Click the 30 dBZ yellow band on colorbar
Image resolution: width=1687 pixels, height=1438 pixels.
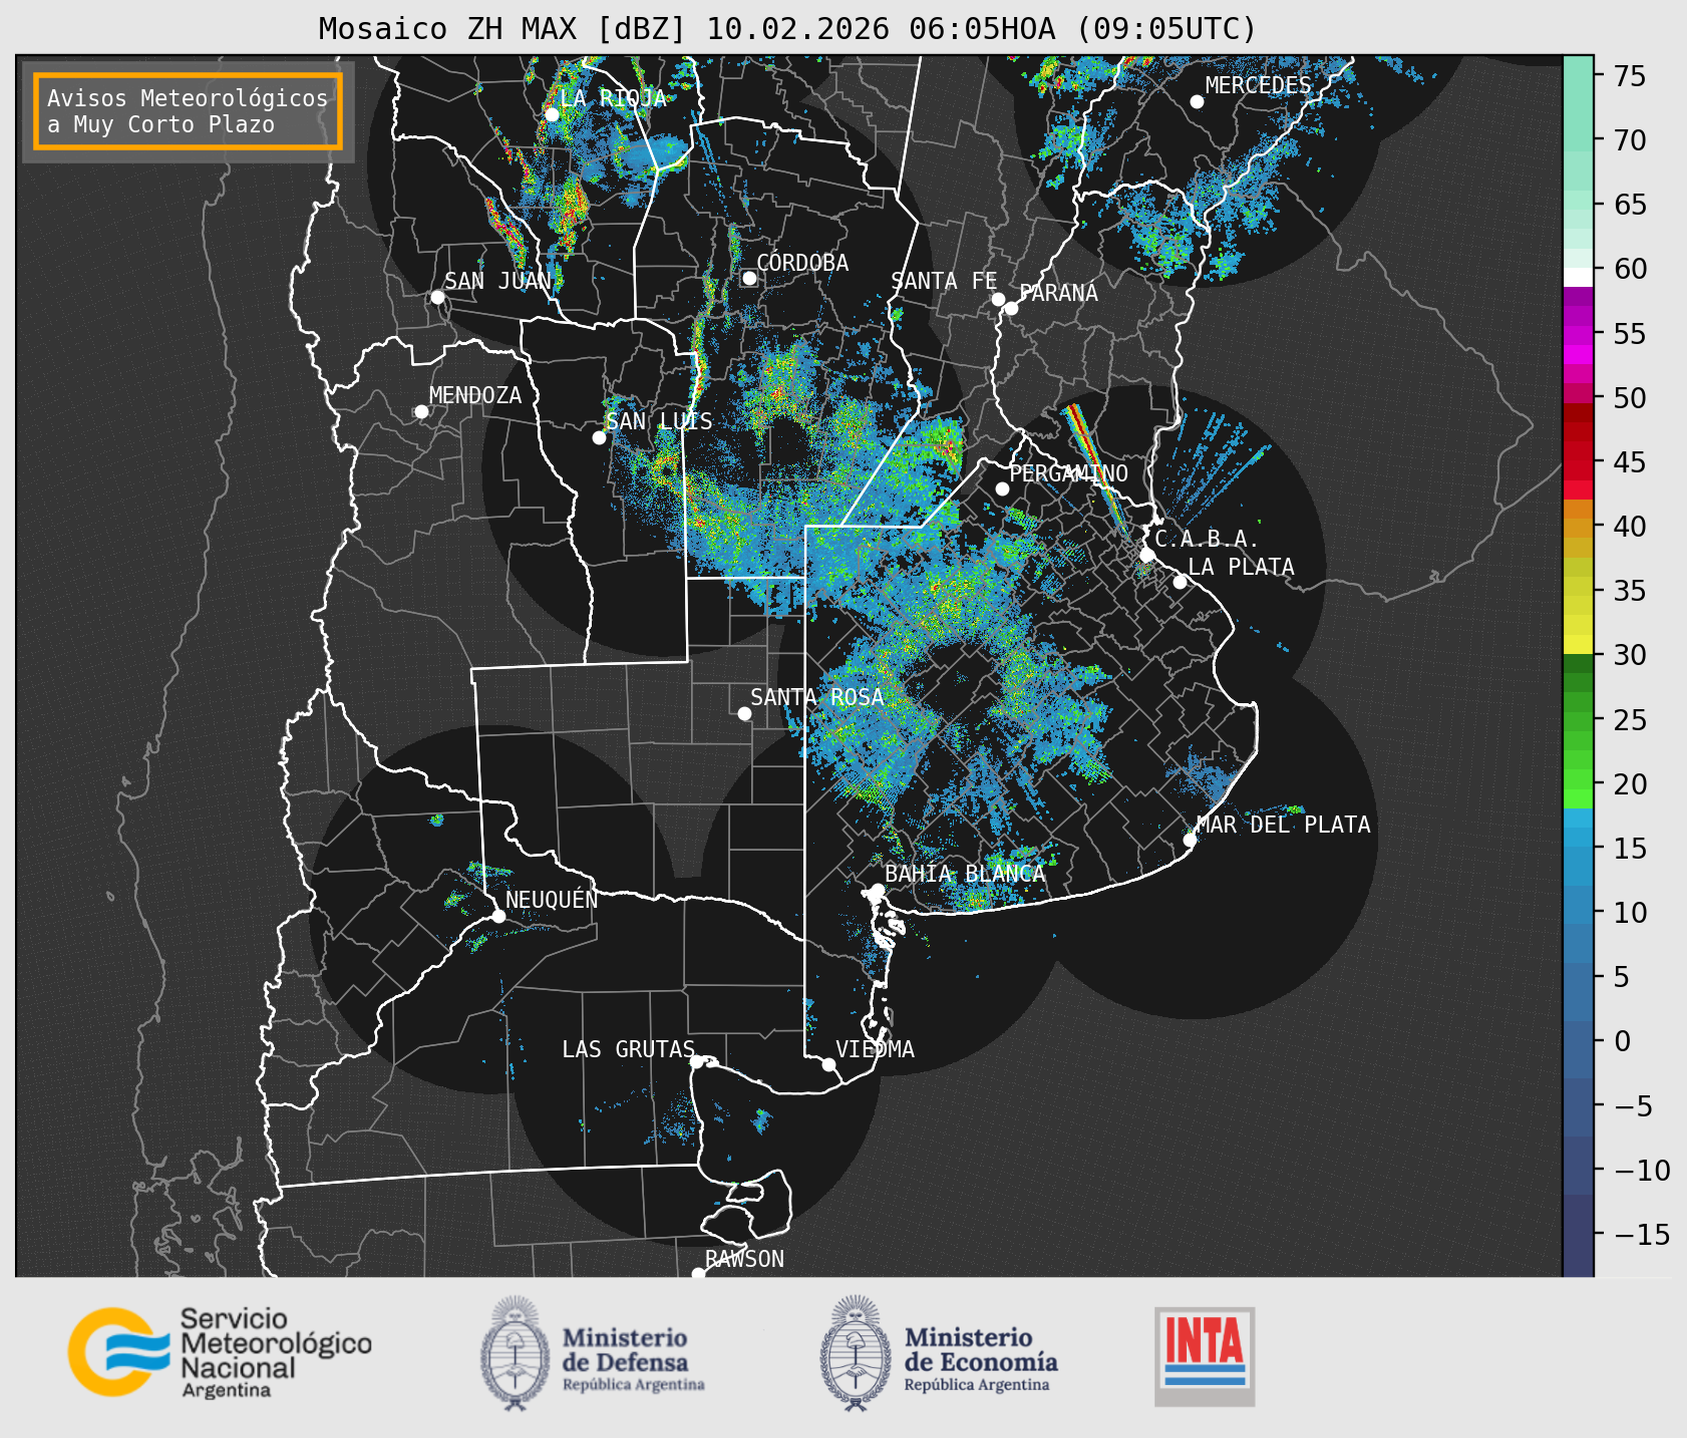pos(1578,645)
